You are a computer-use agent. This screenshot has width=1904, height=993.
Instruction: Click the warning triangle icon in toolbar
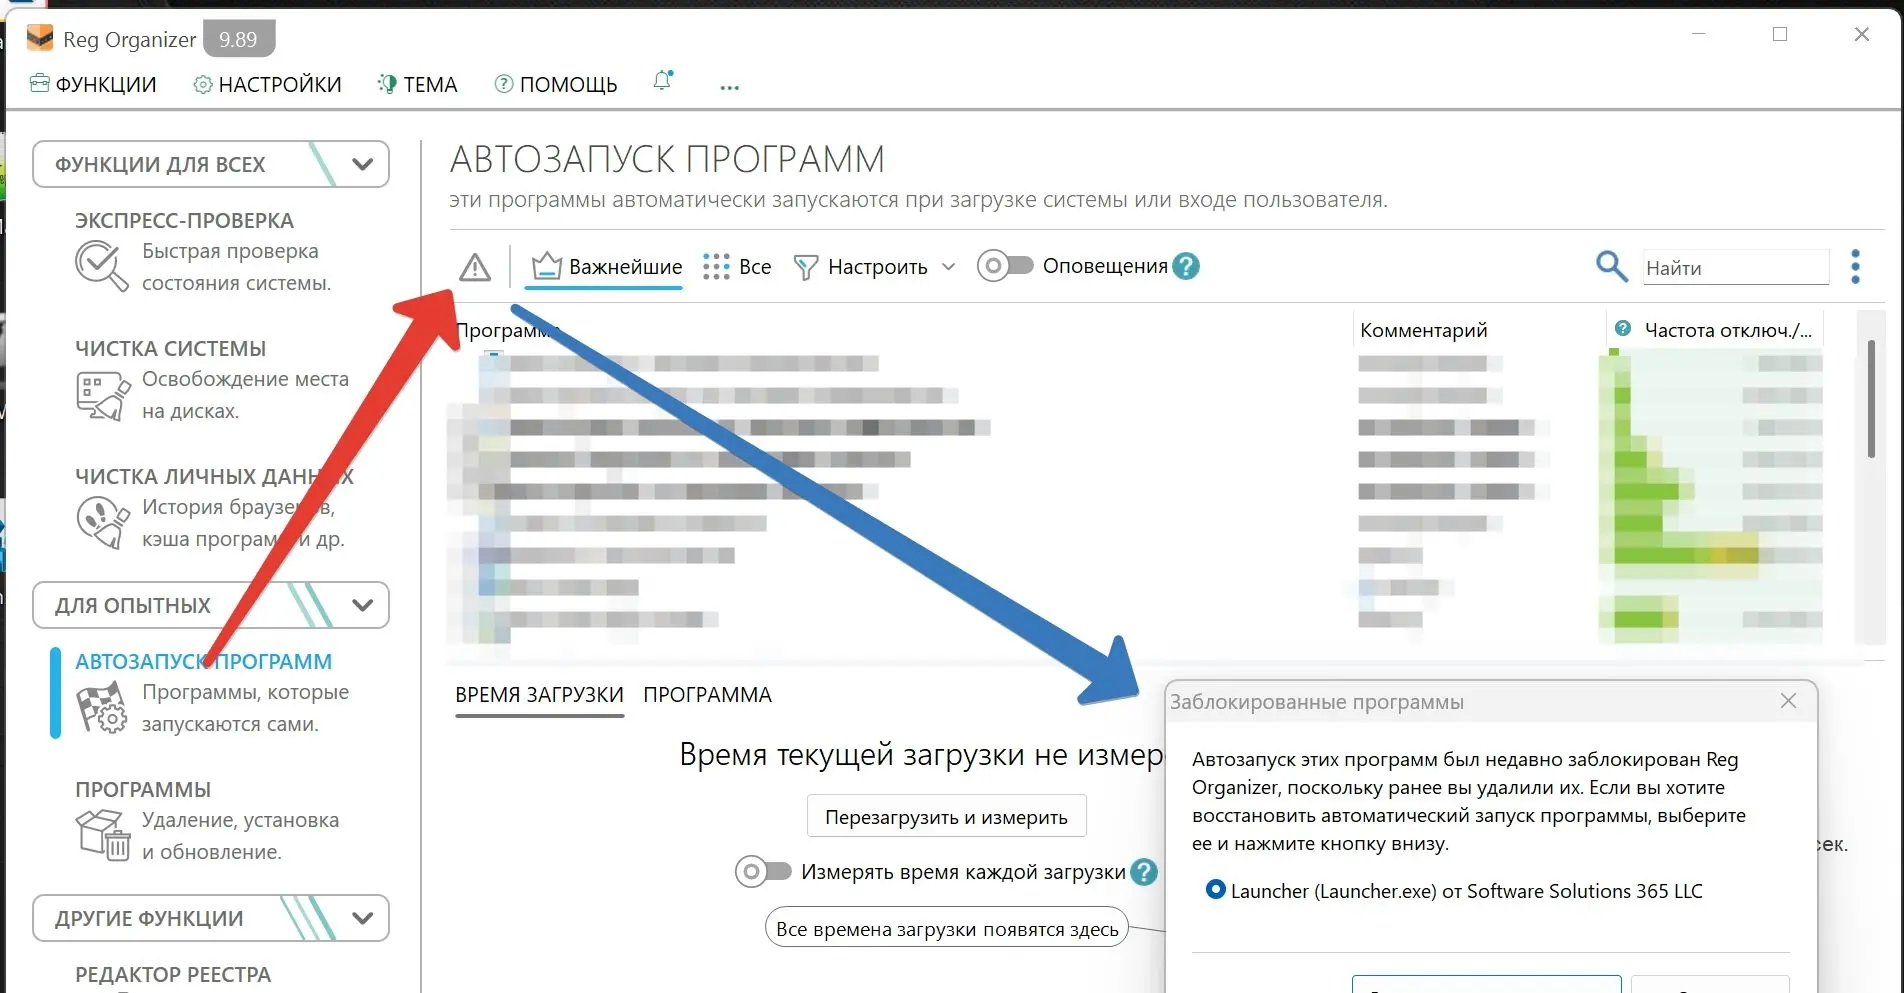click(x=475, y=267)
